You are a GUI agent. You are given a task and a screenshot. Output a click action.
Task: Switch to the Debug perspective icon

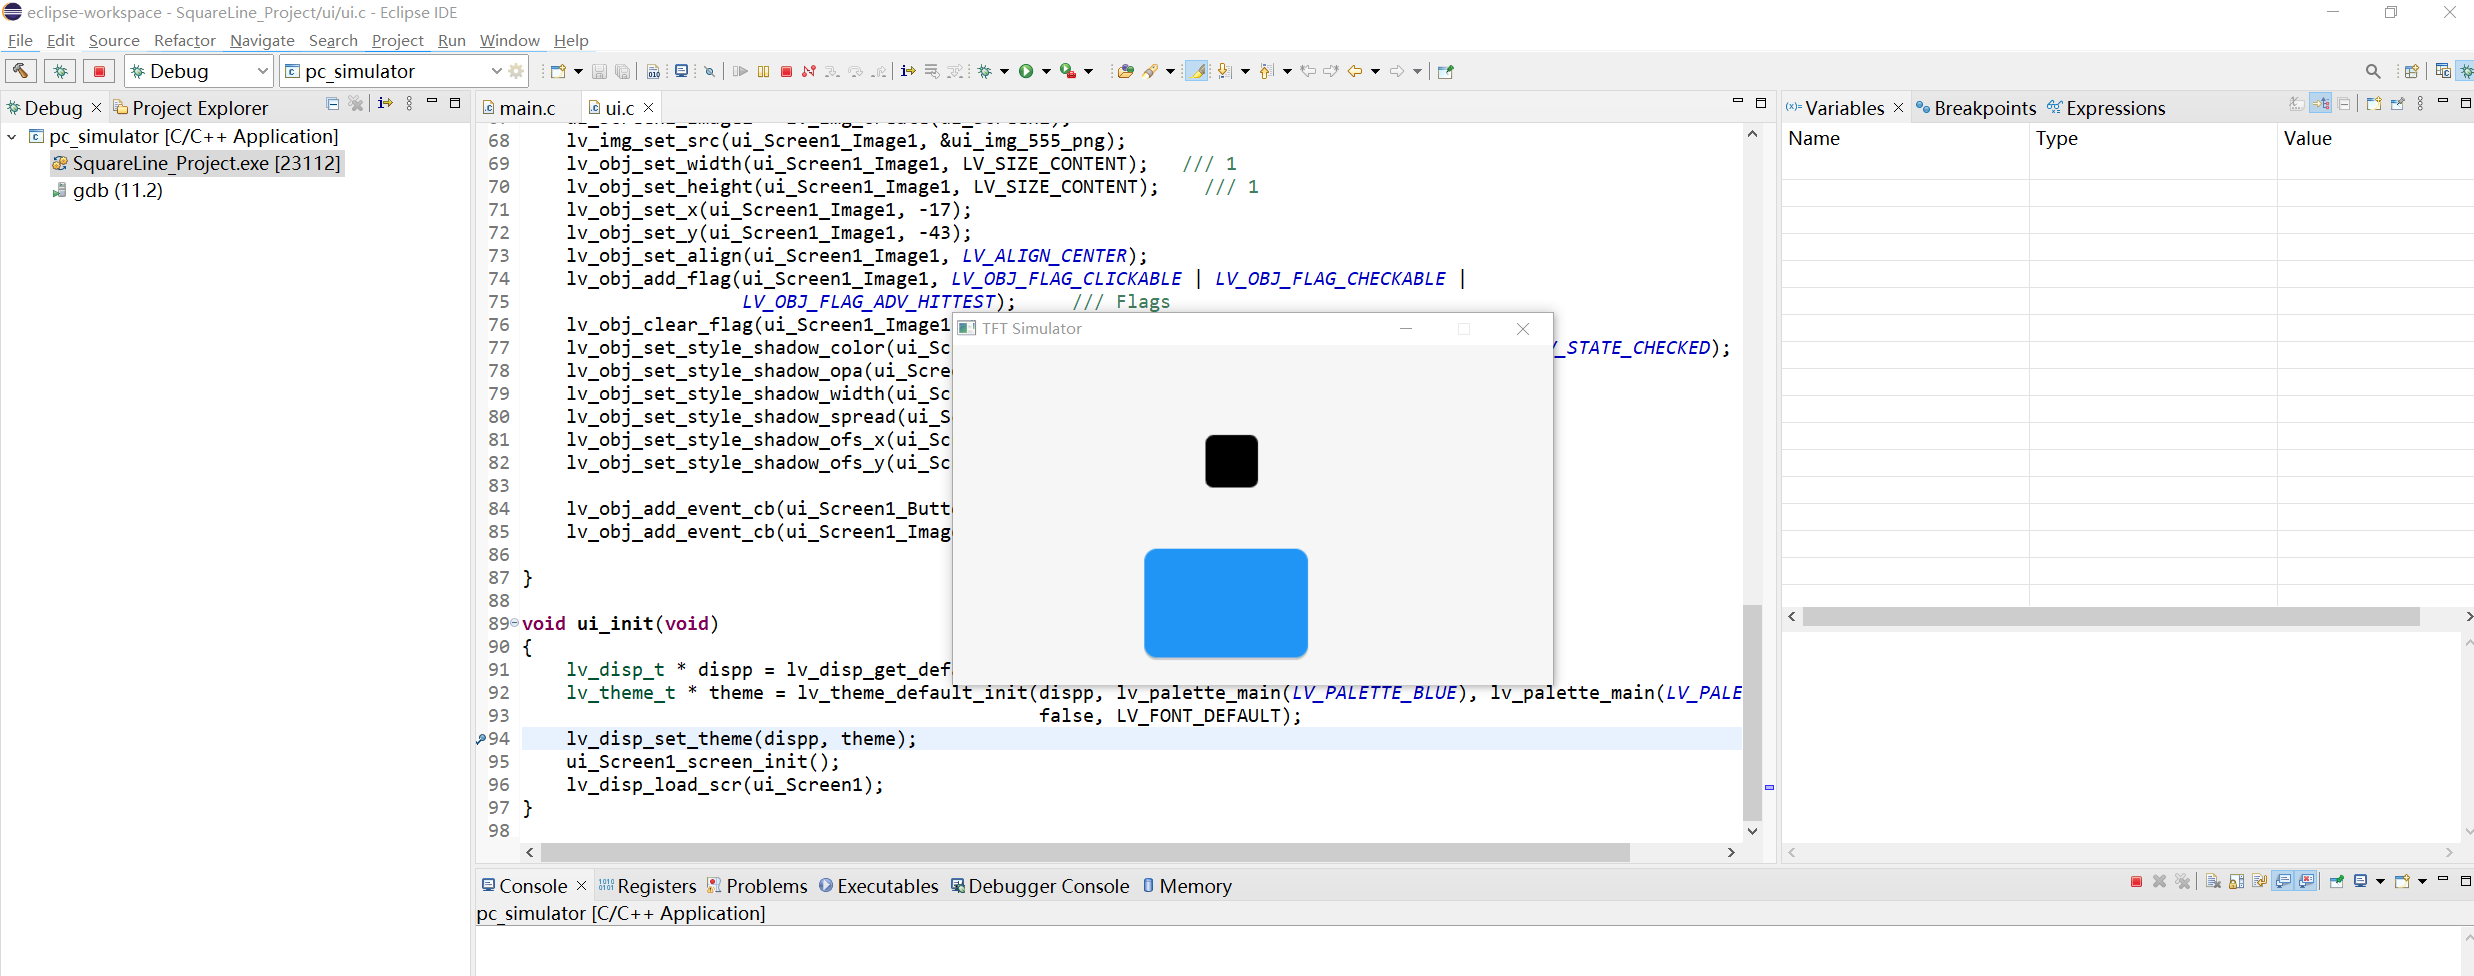2466,71
